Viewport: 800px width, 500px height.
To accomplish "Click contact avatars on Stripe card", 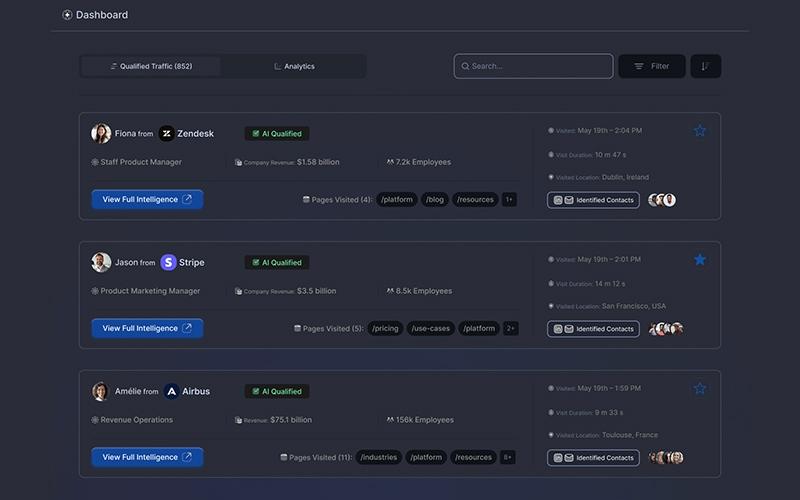I will (x=666, y=329).
